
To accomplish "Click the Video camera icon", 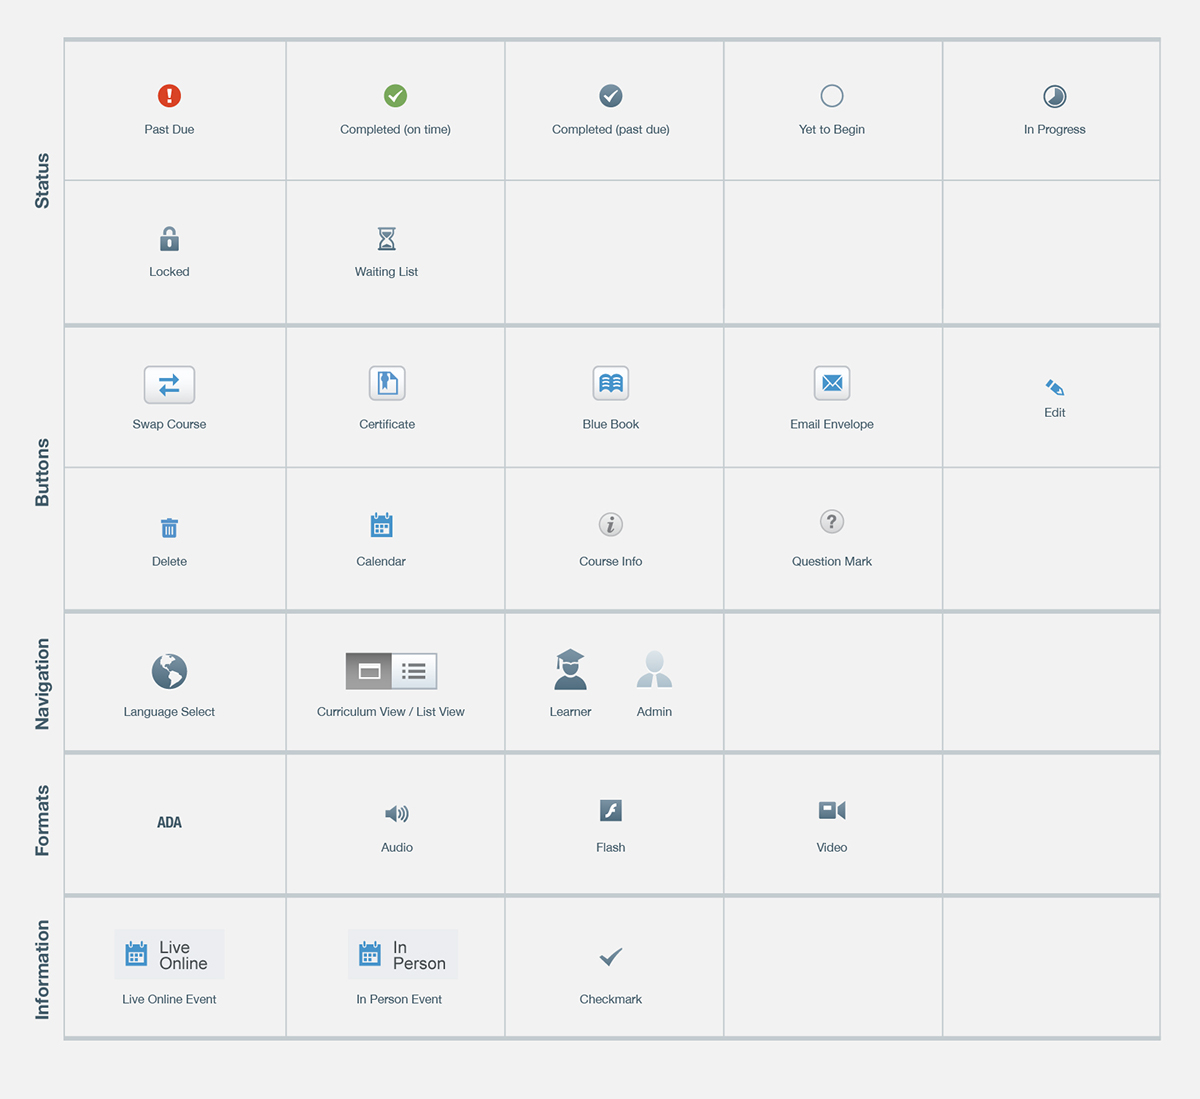I will [831, 810].
